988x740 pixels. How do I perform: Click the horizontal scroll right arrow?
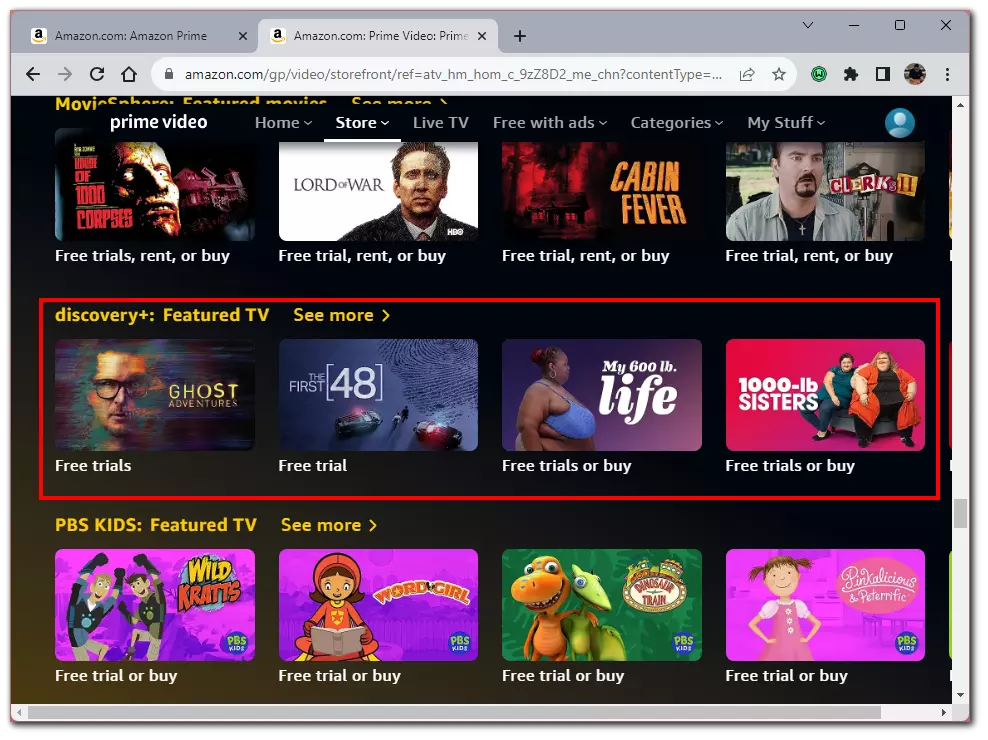click(x=943, y=712)
